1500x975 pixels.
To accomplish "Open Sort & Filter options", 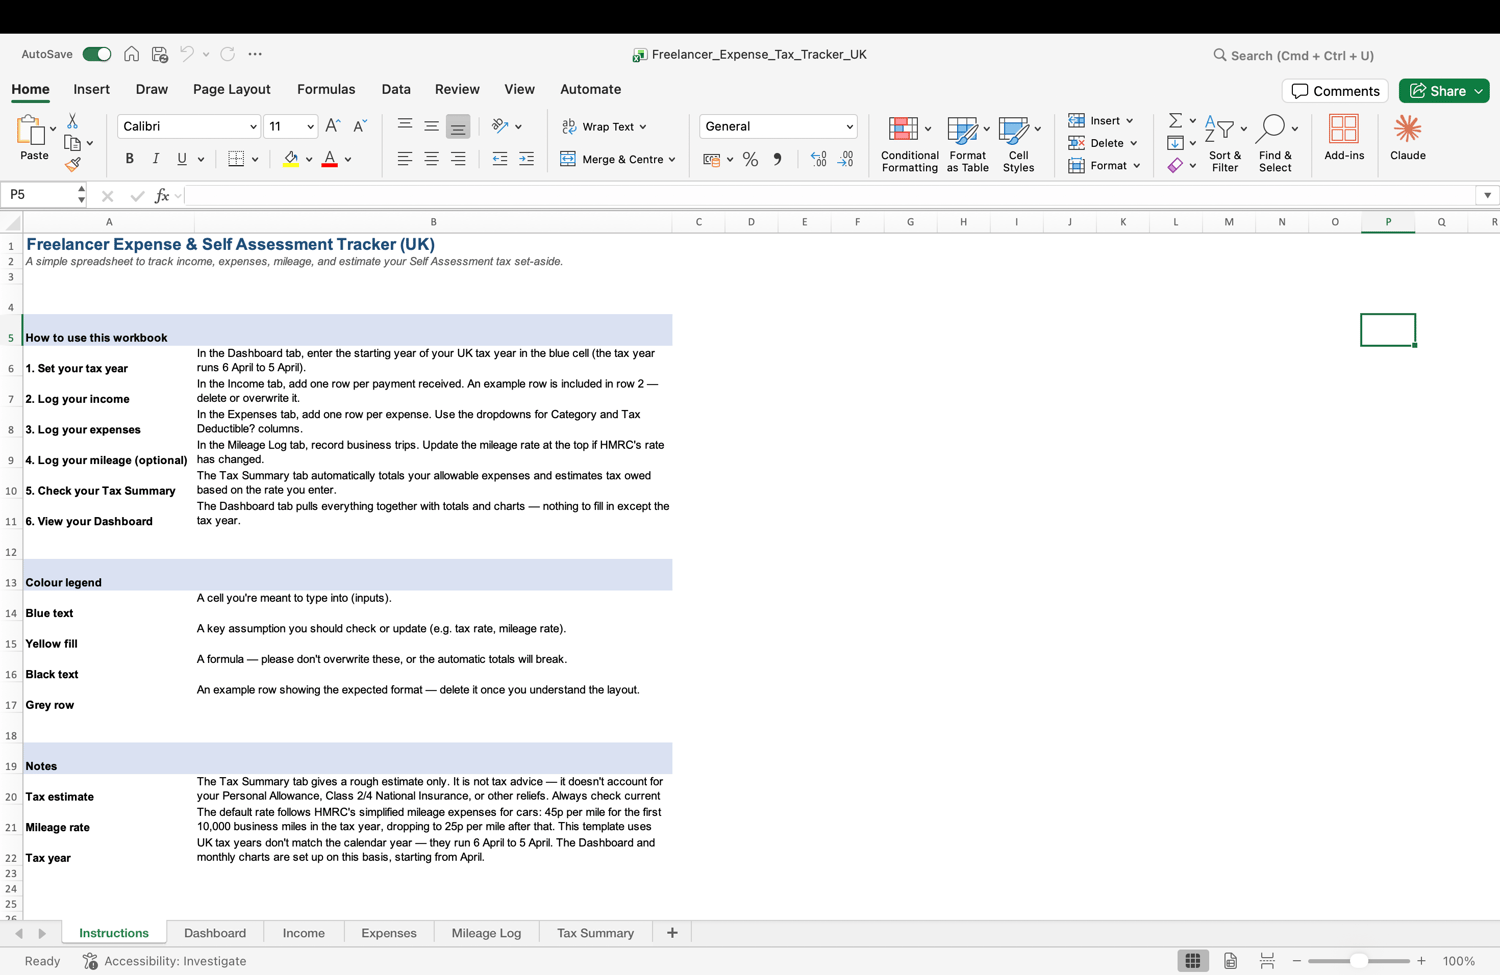I will (1224, 144).
